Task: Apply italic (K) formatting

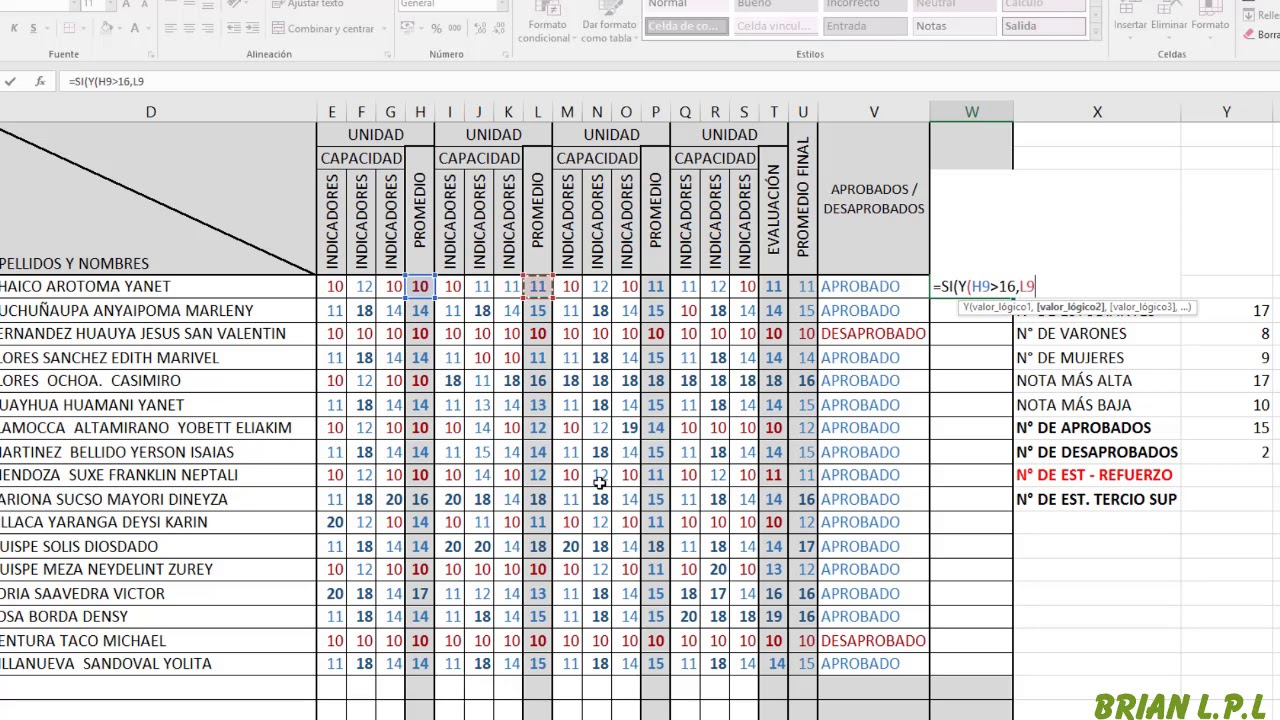Action: pos(14,28)
